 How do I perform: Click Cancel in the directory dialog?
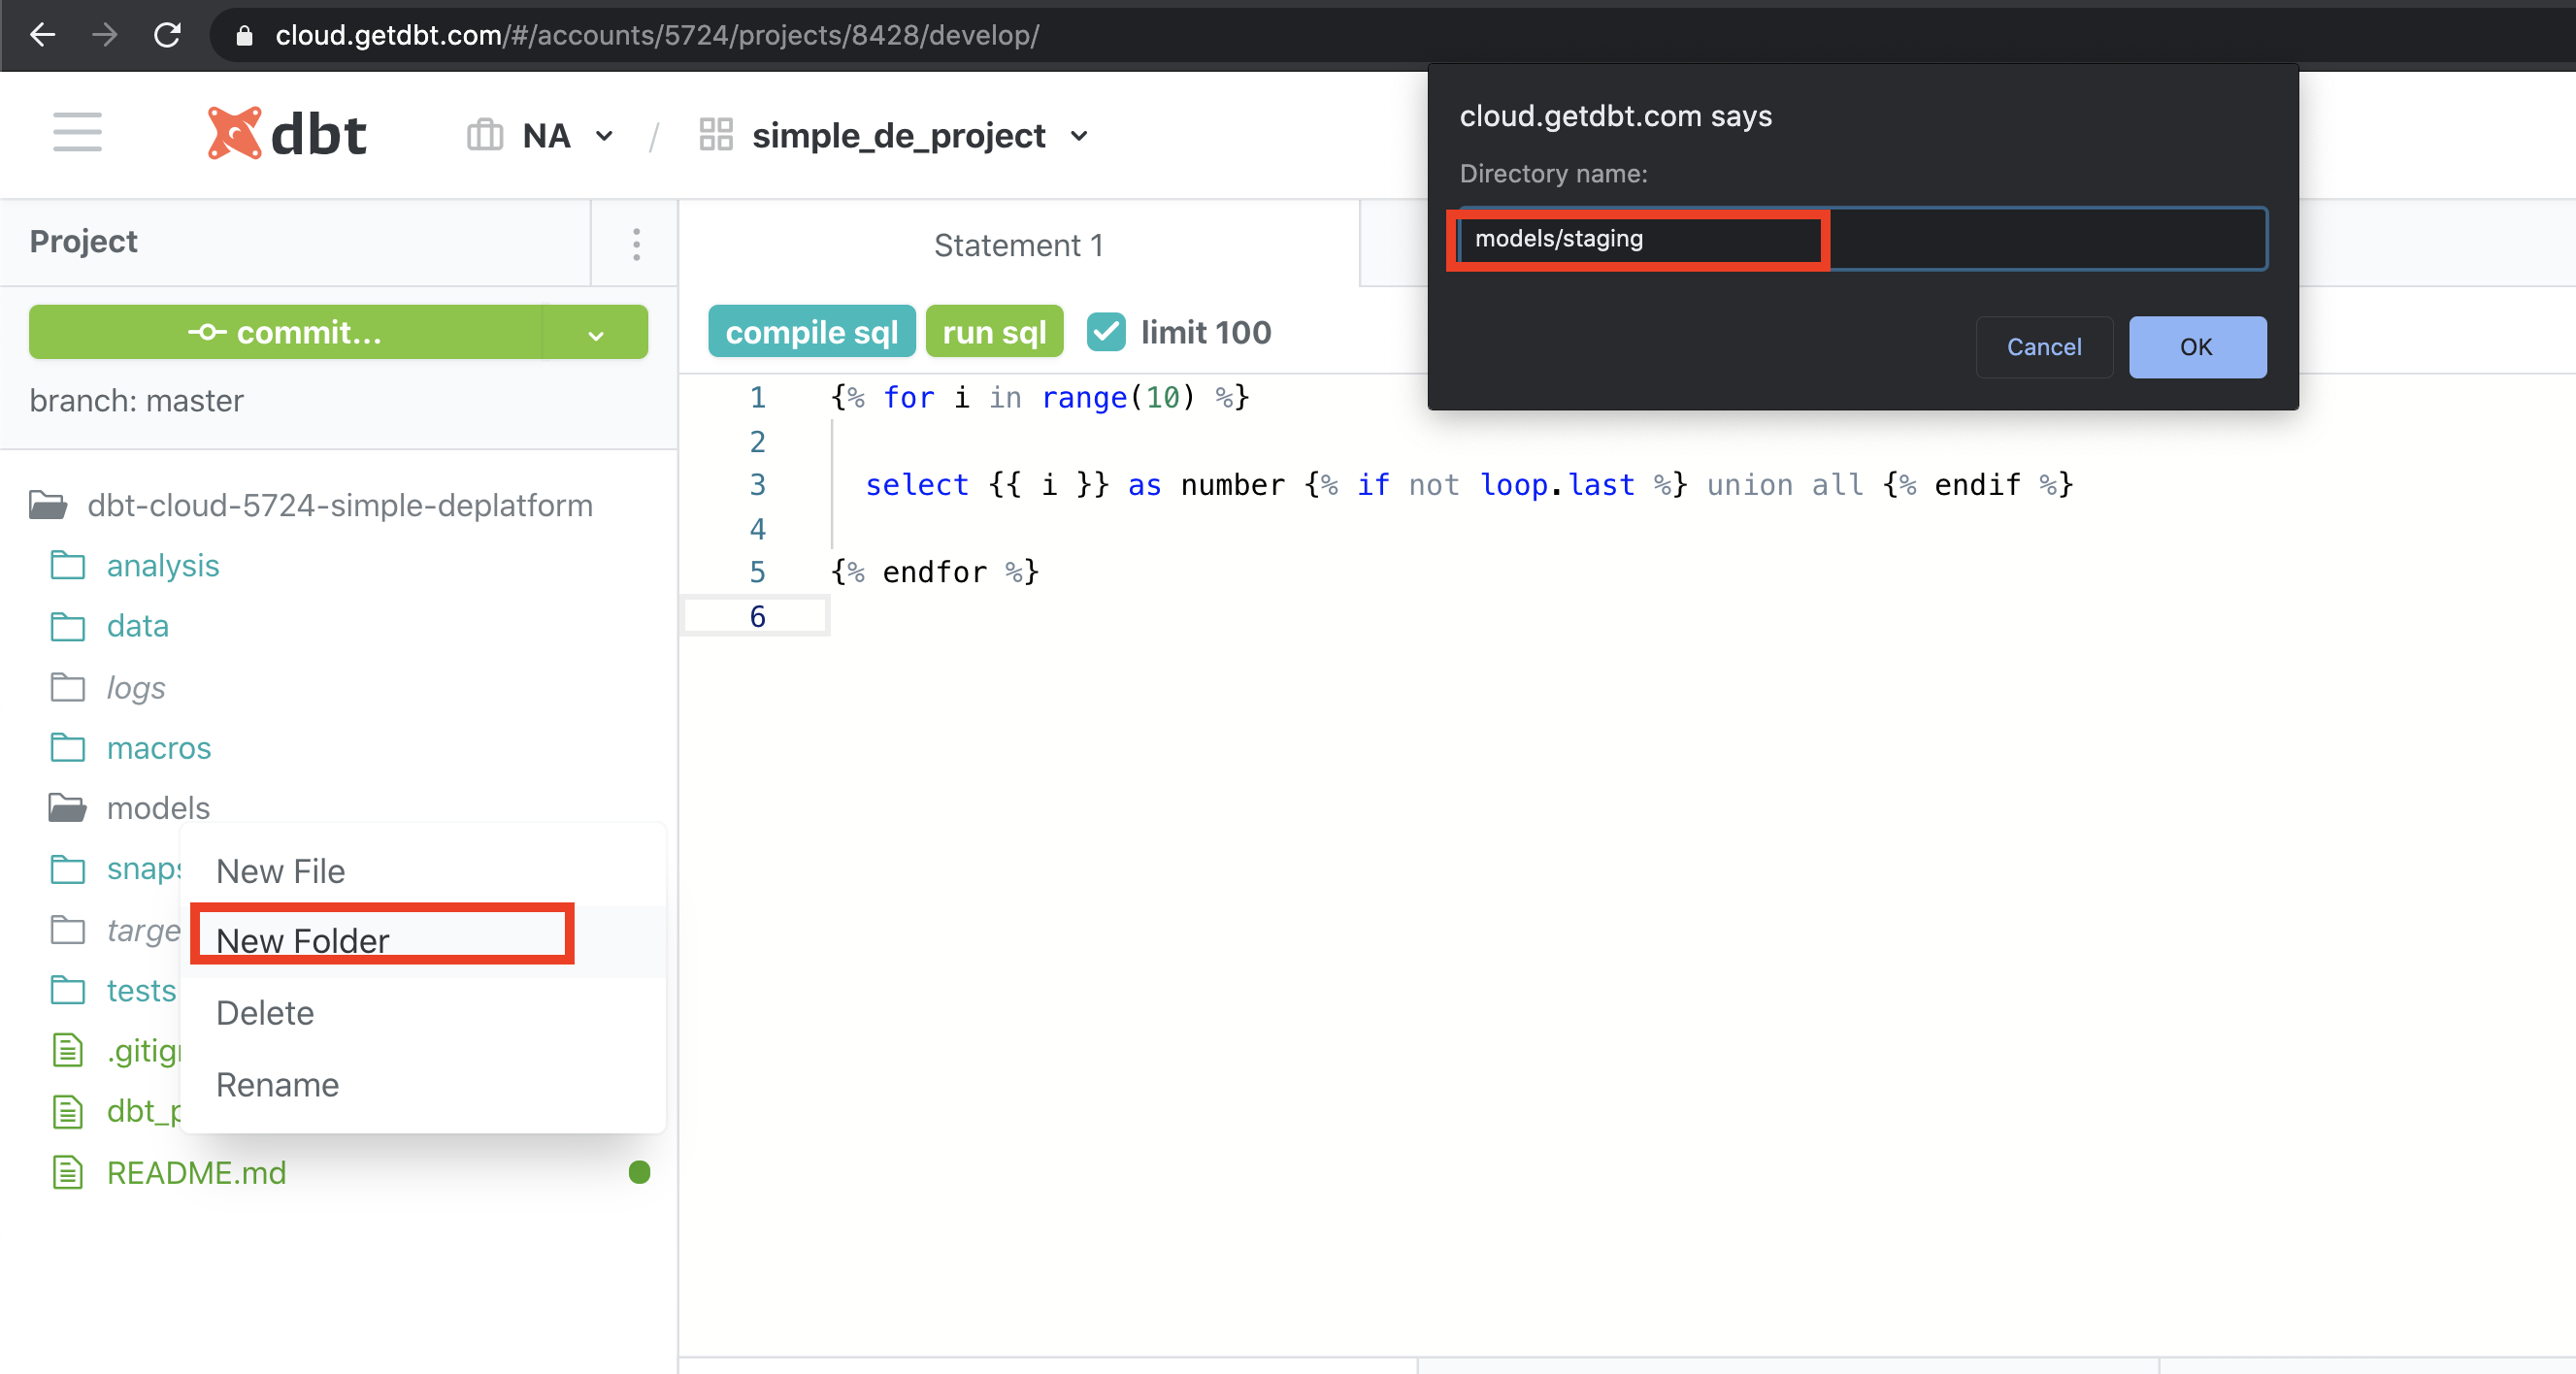(x=2043, y=347)
